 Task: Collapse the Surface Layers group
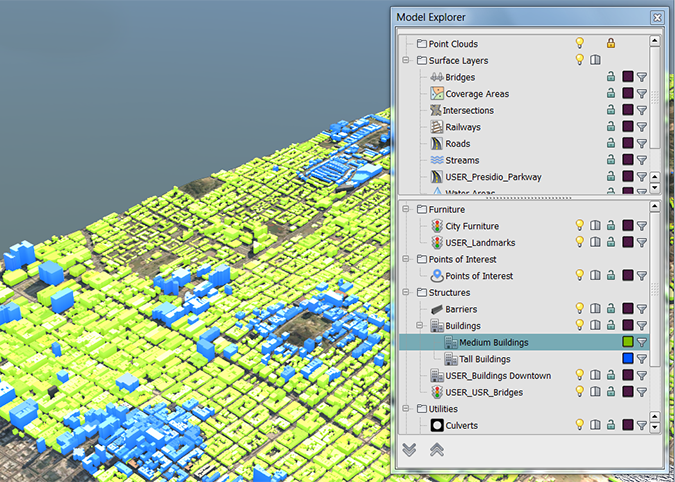tap(406, 60)
